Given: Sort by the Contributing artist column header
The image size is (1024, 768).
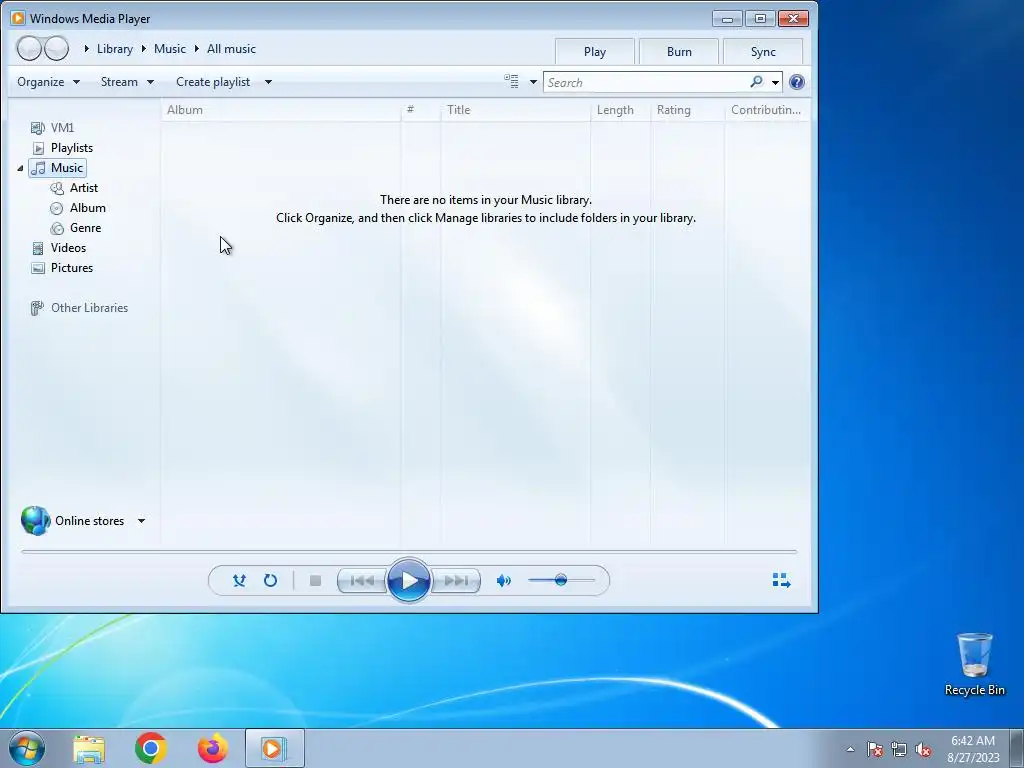Looking at the screenshot, I should [767, 110].
